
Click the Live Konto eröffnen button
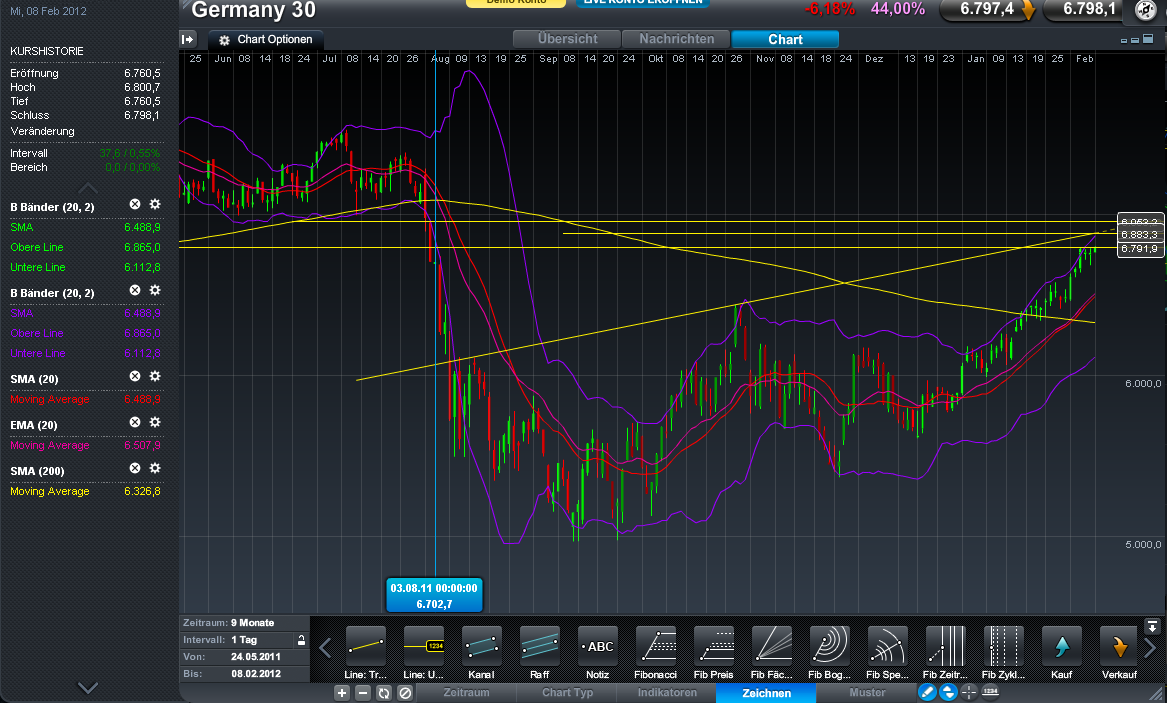click(x=643, y=3)
